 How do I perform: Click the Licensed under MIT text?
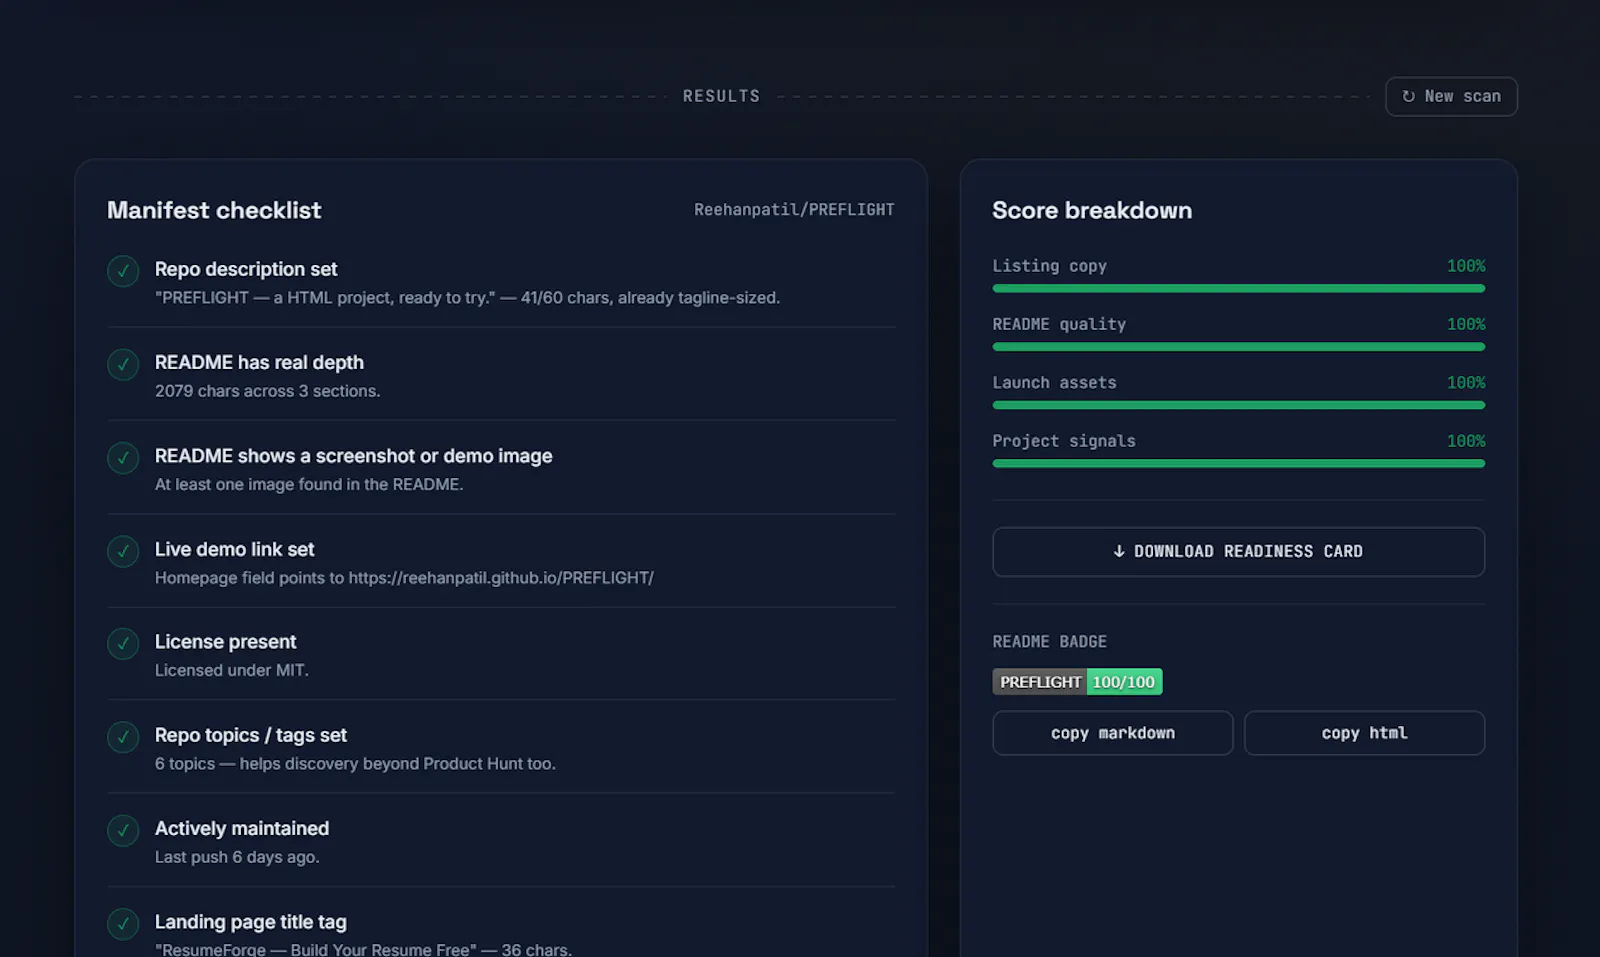[x=231, y=670]
